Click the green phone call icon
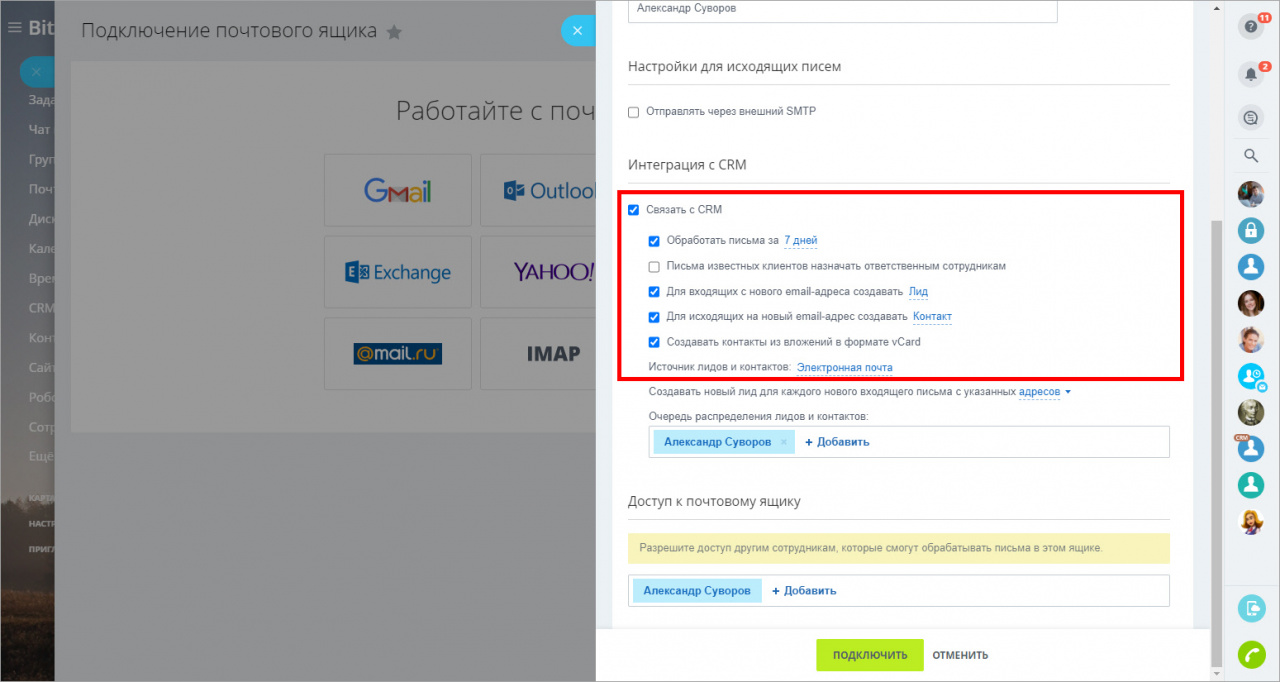This screenshot has height=682, width=1280. [1251, 654]
